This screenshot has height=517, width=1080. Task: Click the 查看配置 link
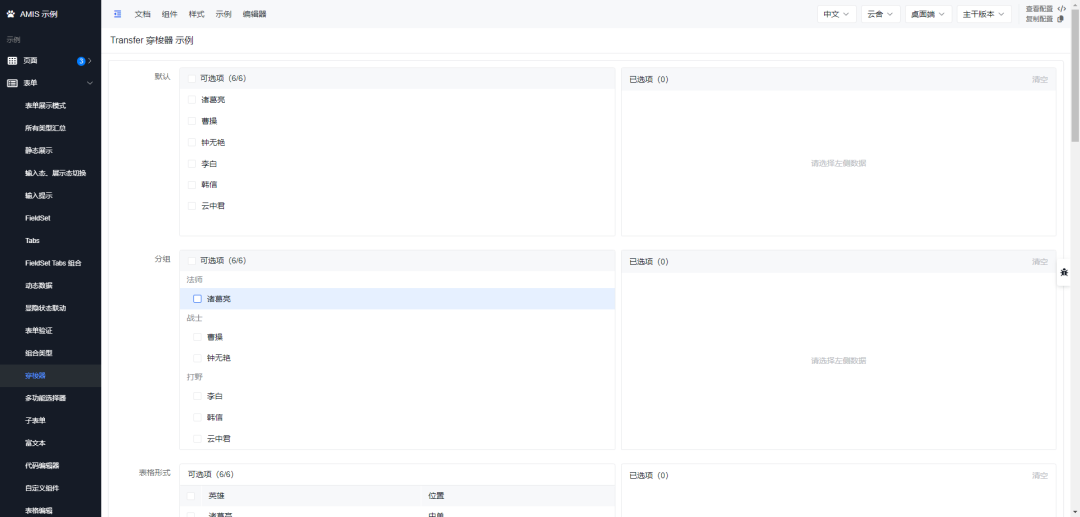pos(1039,9)
